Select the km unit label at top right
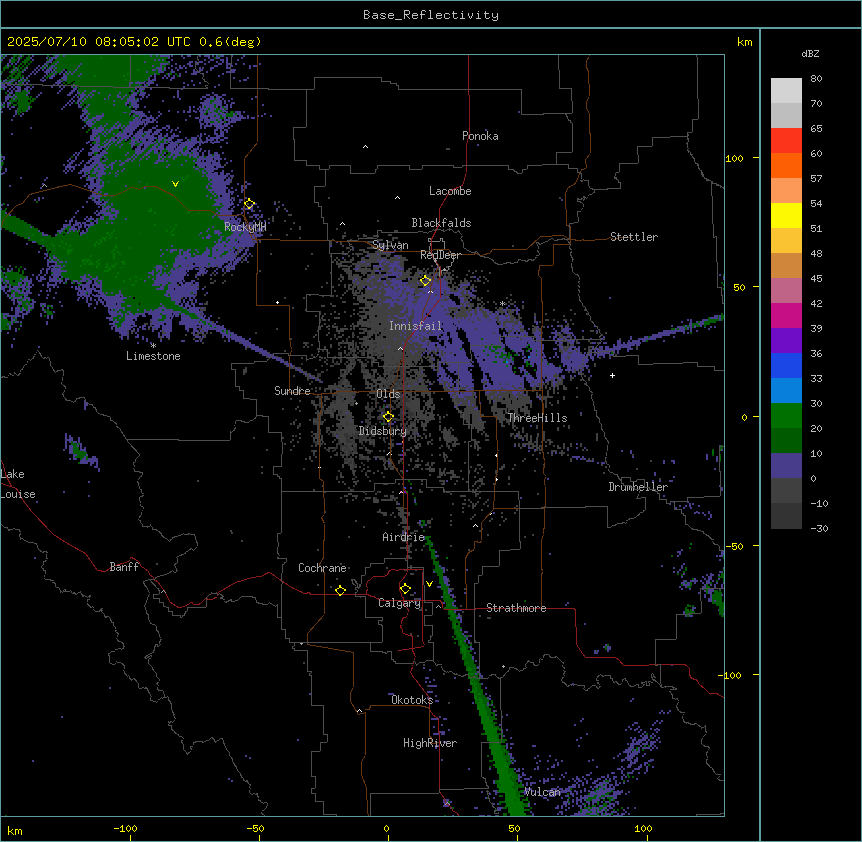 [744, 42]
